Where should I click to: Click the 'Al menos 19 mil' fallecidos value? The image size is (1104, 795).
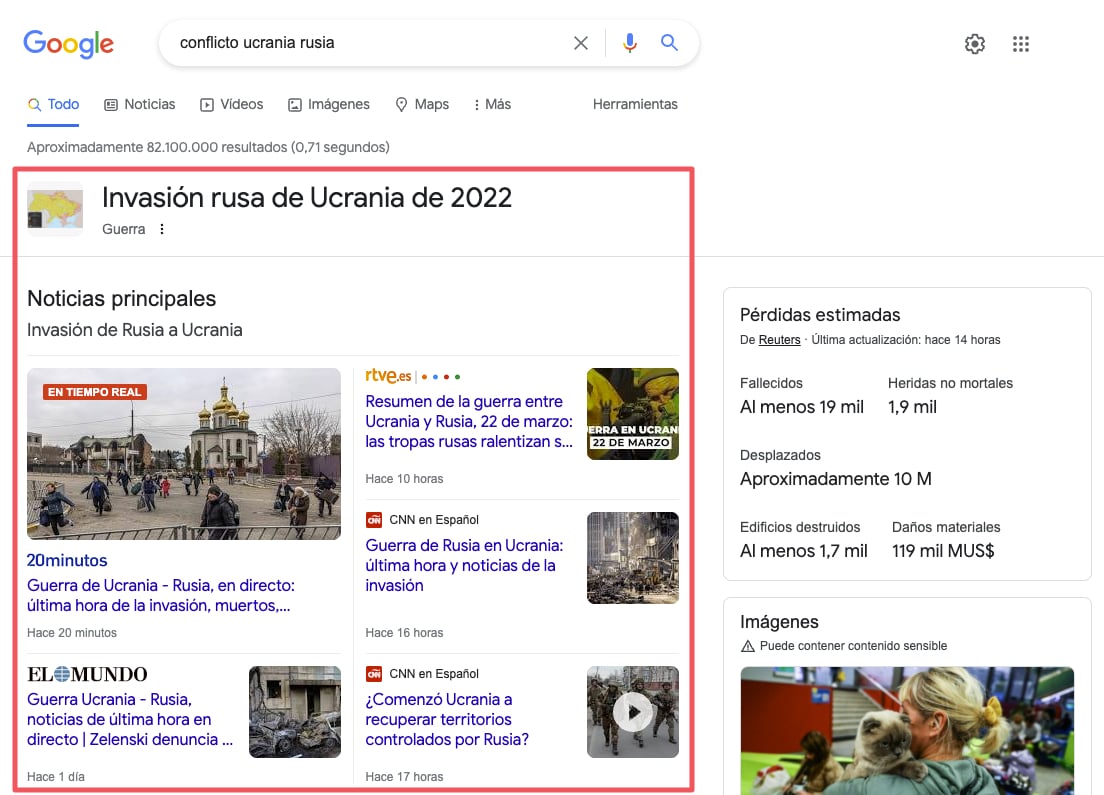(x=802, y=407)
